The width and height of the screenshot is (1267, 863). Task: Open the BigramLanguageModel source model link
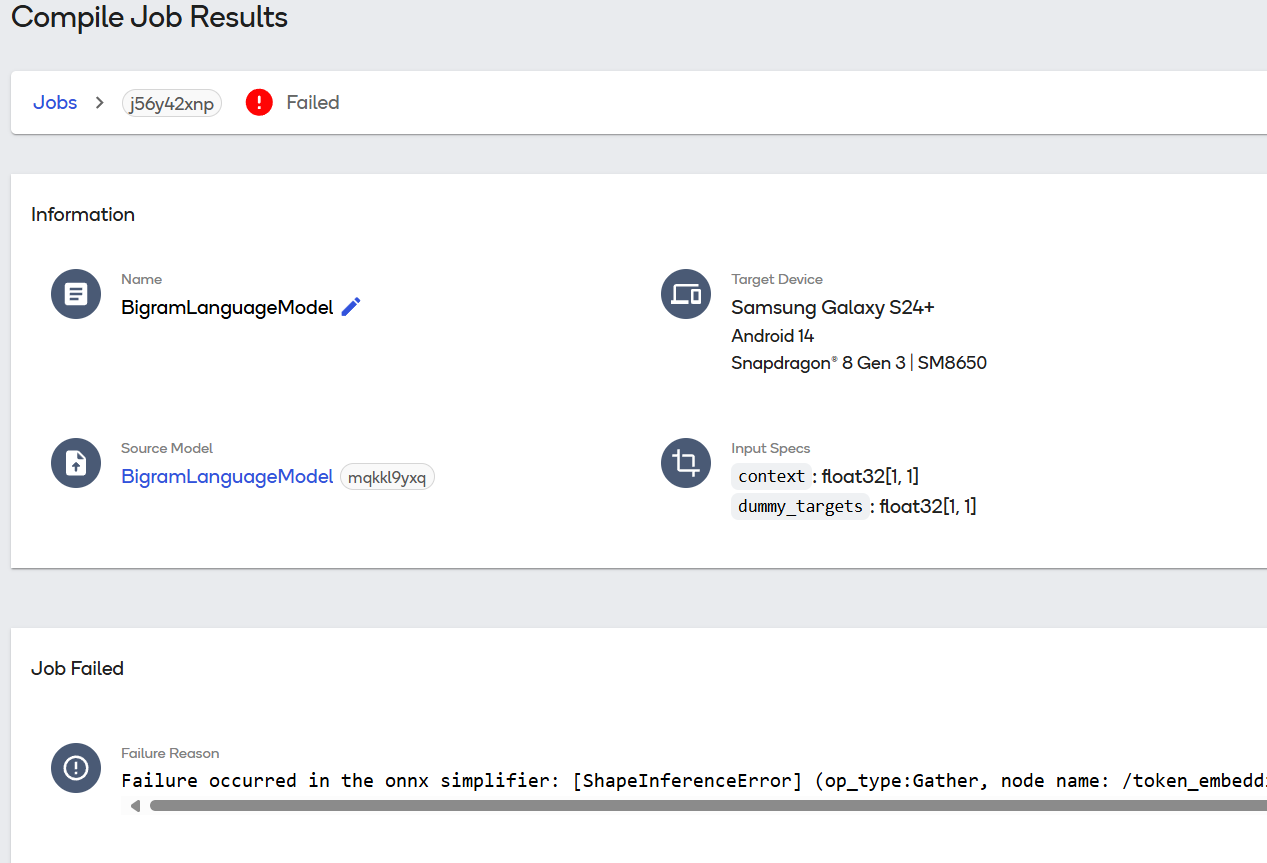(x=227, y=477)
